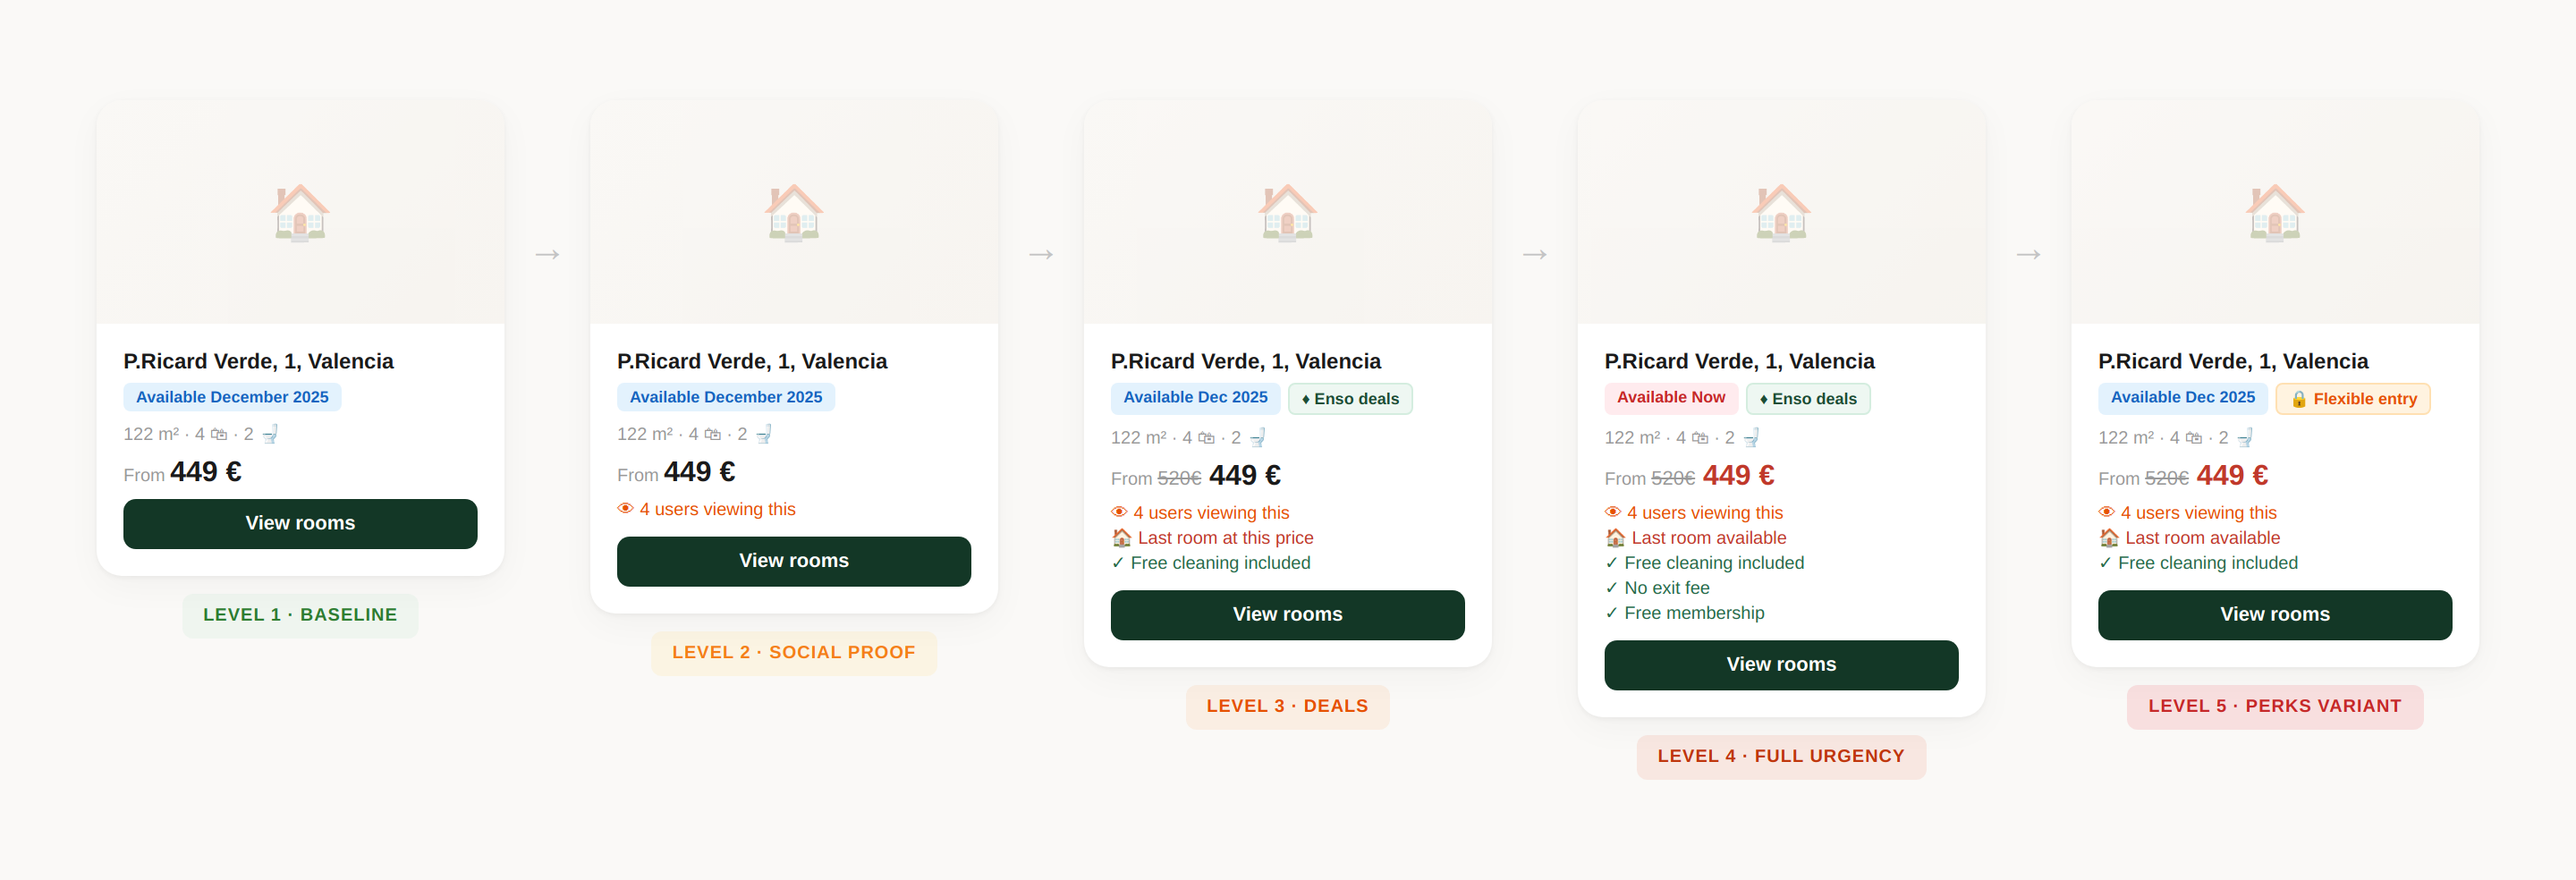Expand the arrow between Level 1 and Level 2
The width and height of the screenshot is (2576, 880).
coord(549,253)
